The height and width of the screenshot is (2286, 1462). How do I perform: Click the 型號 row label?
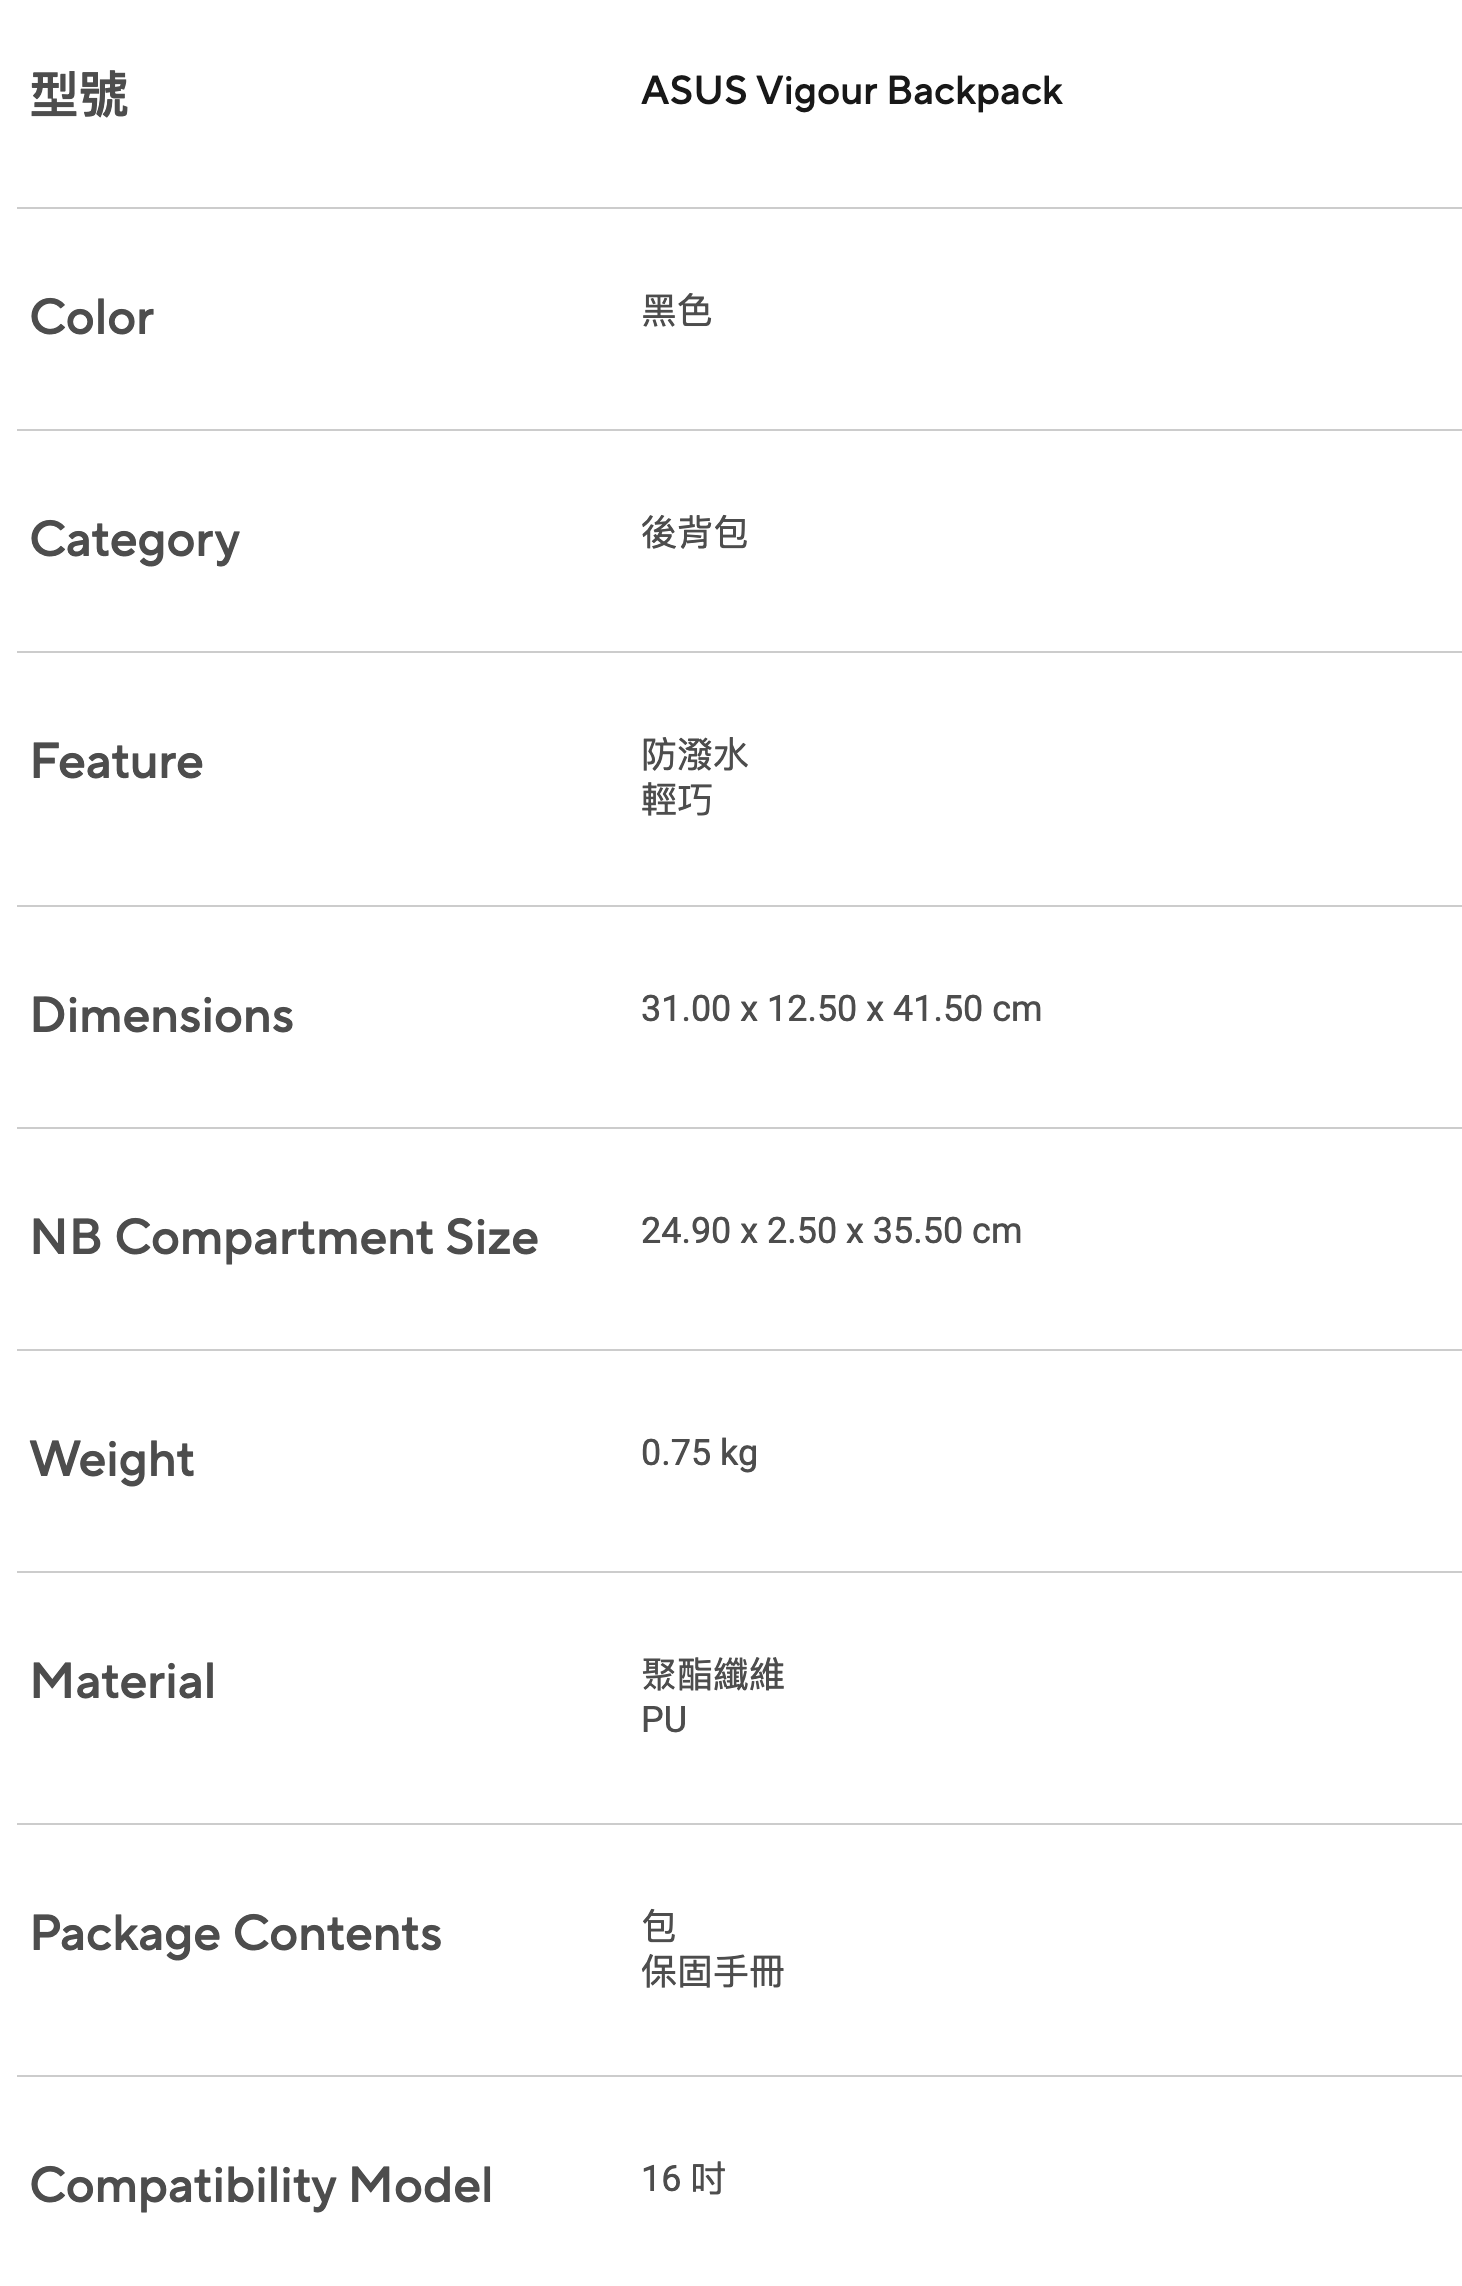tap(79, 94)
